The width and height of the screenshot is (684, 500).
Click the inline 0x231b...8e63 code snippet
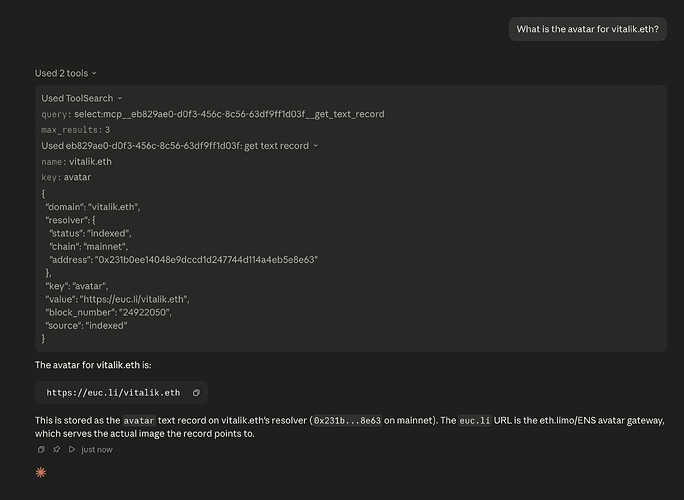[x=347, y=421]
